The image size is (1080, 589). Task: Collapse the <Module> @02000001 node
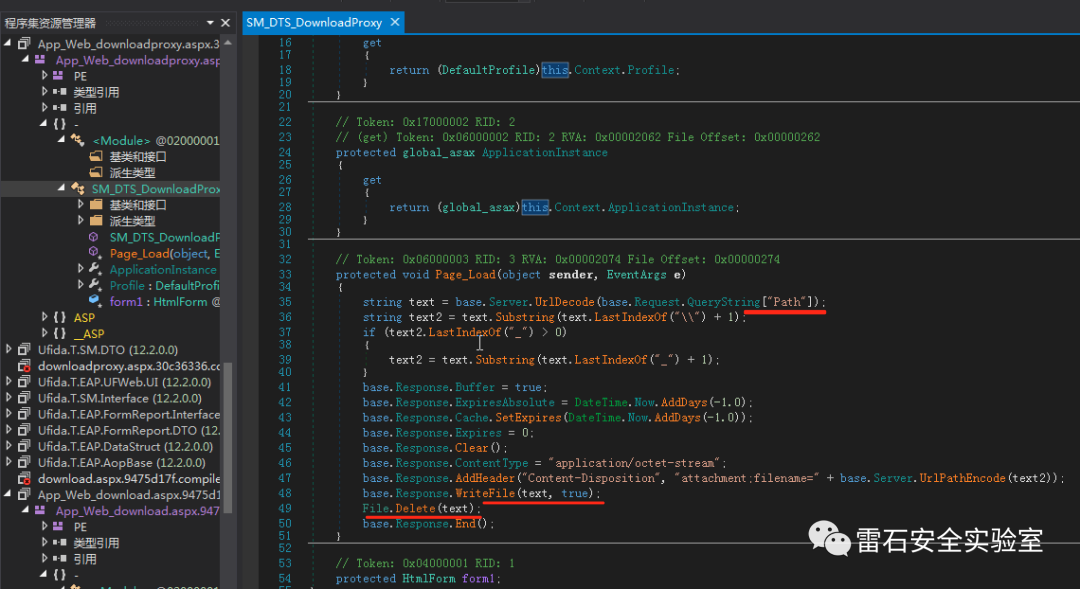tap(61, 139)
